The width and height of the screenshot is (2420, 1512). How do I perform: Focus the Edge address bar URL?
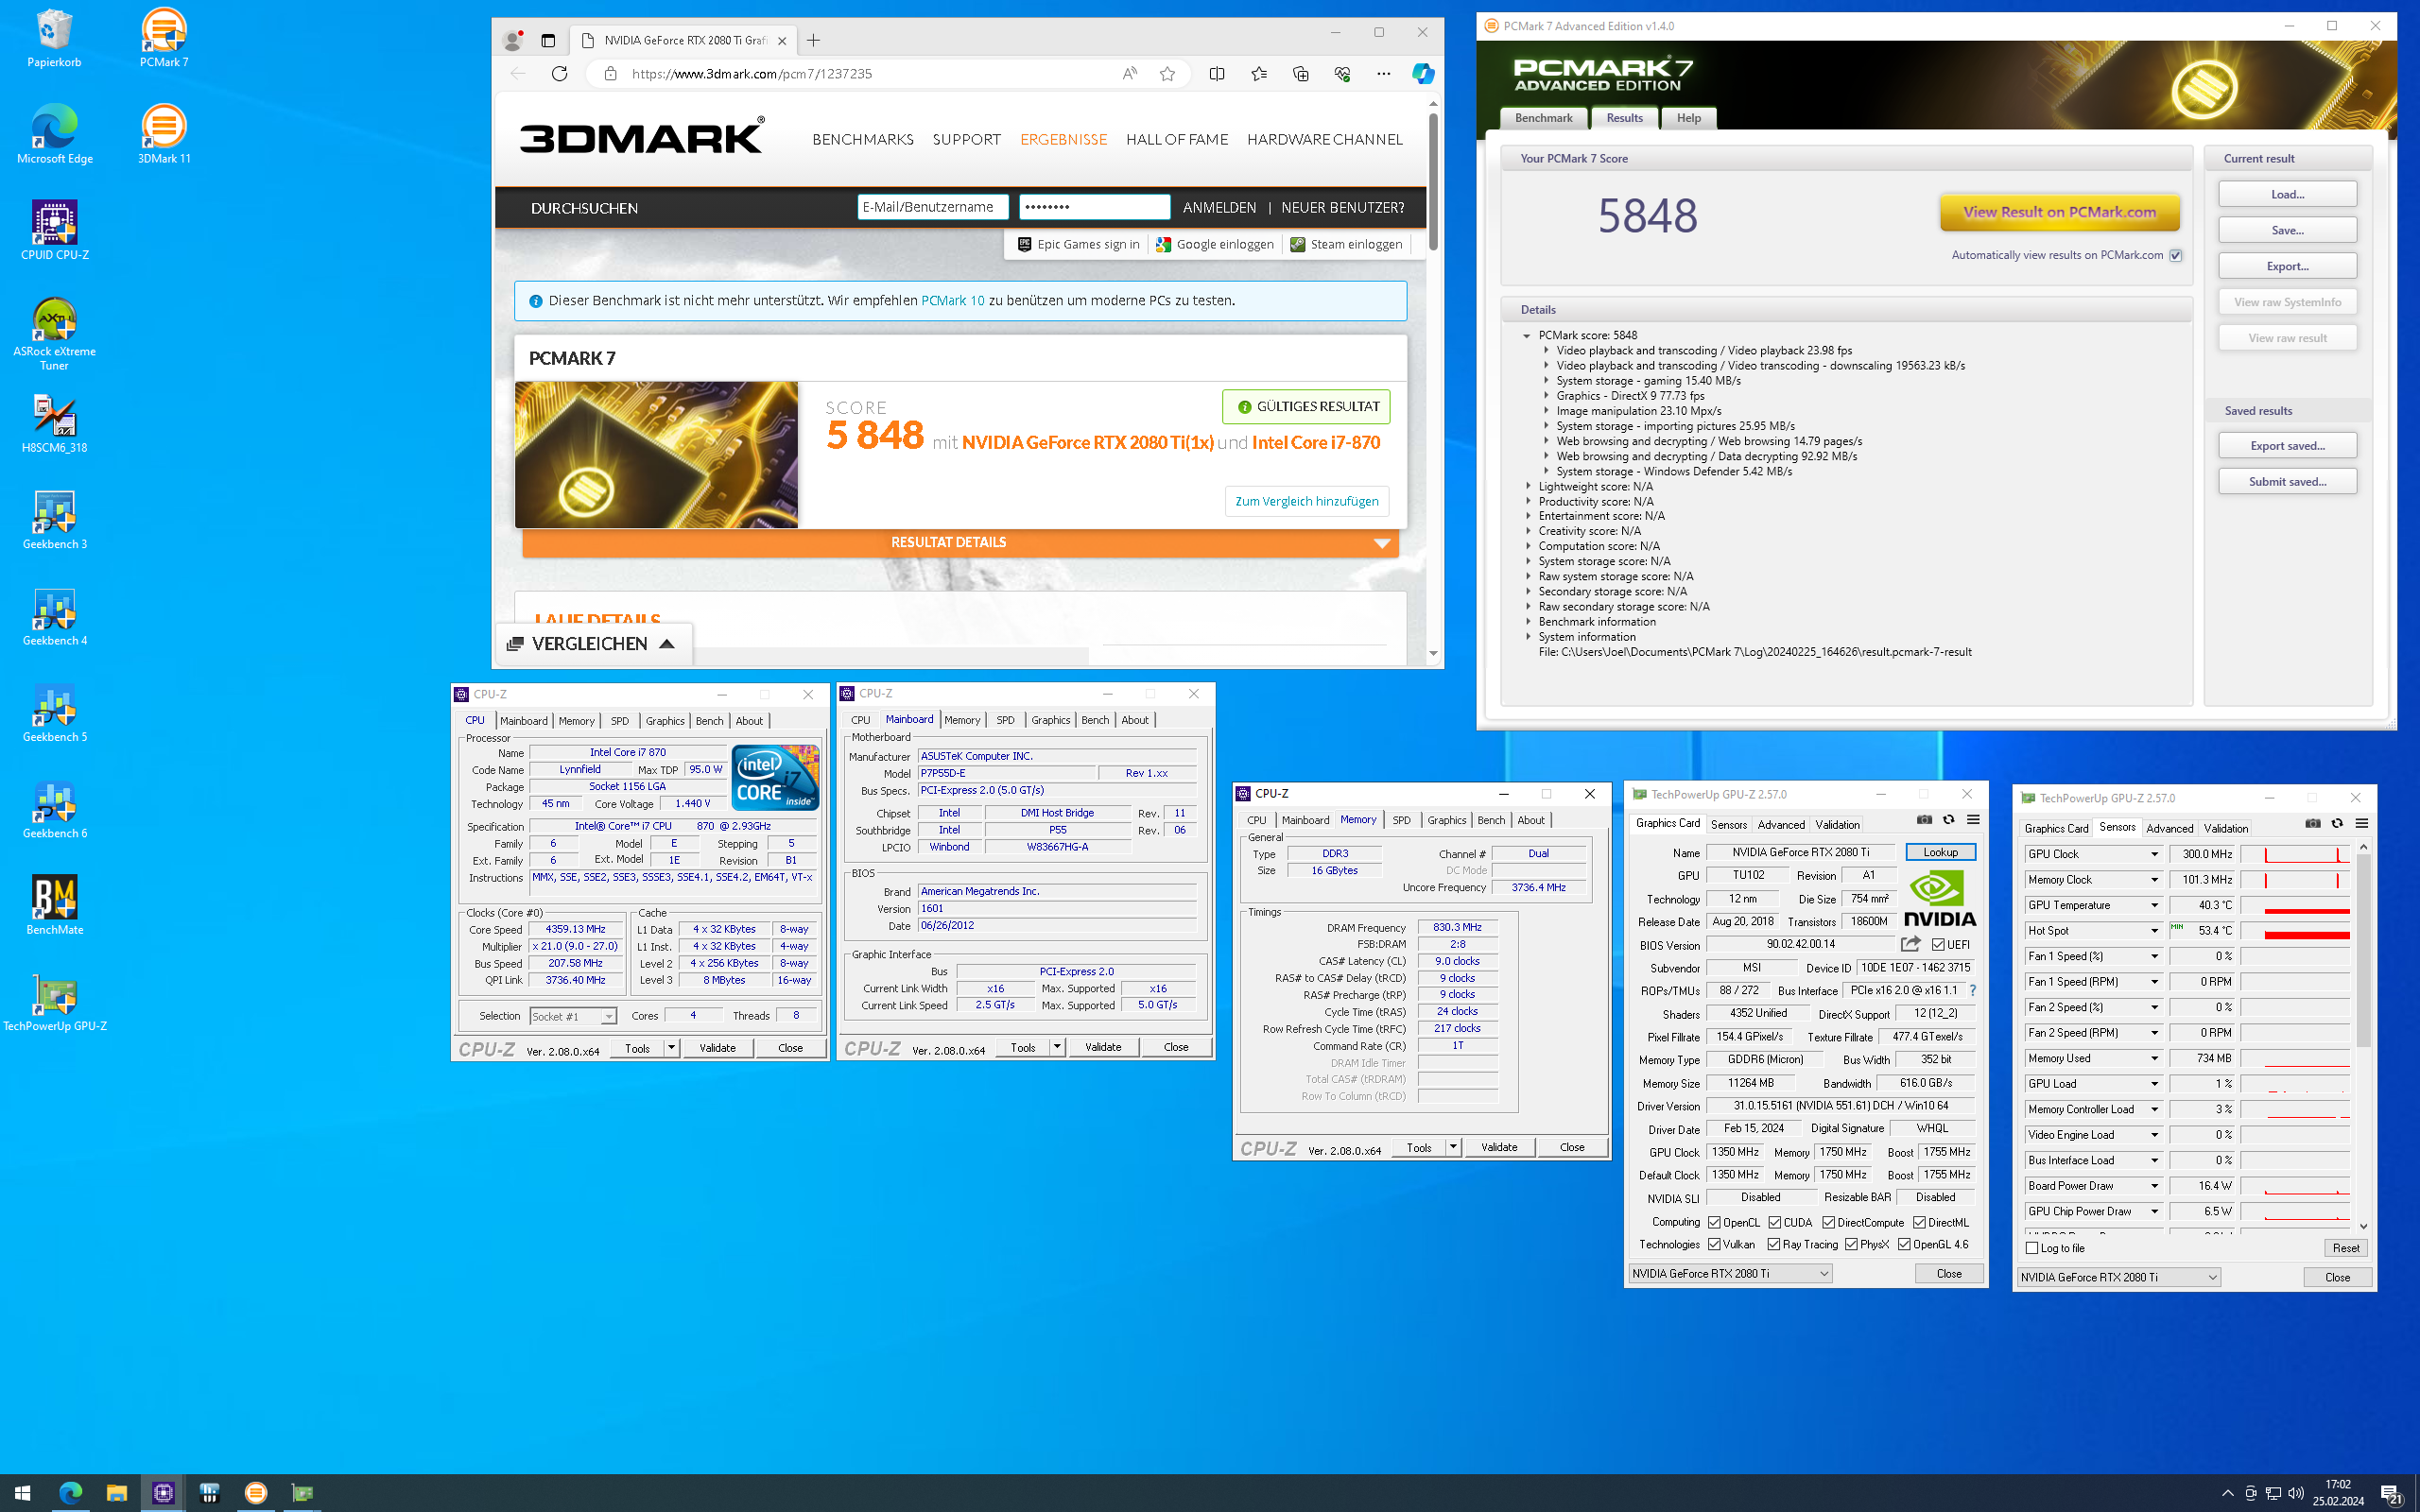[751, 74]
